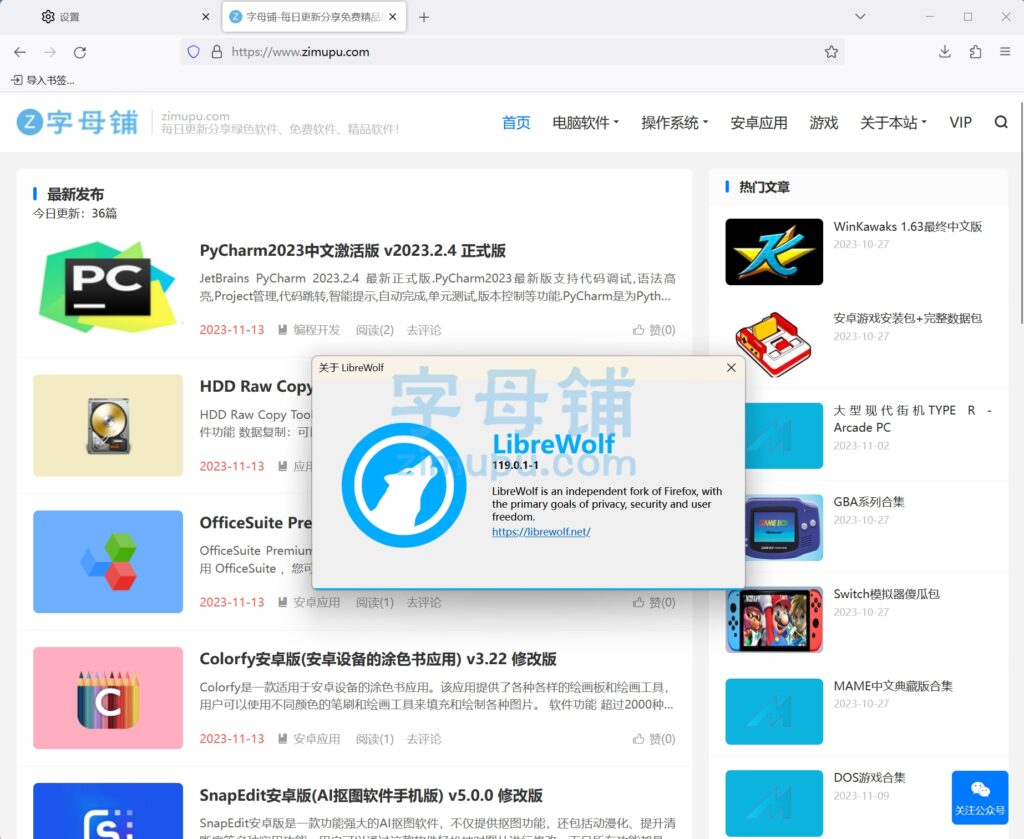The width and height of the screenshot is (1024, 839).
Task: Like the Colorfy post with 赞(0)
Action: pos(654,738)
